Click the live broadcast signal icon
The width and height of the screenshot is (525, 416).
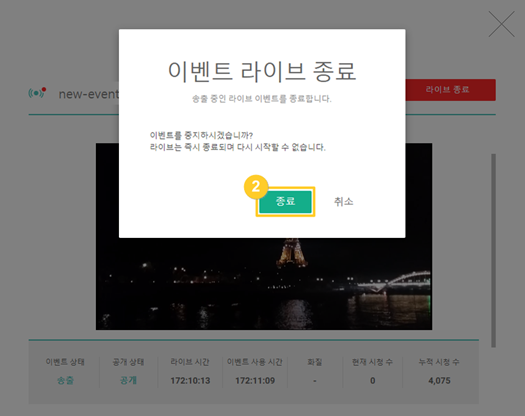pyautogui.click(x=37, y=93)
